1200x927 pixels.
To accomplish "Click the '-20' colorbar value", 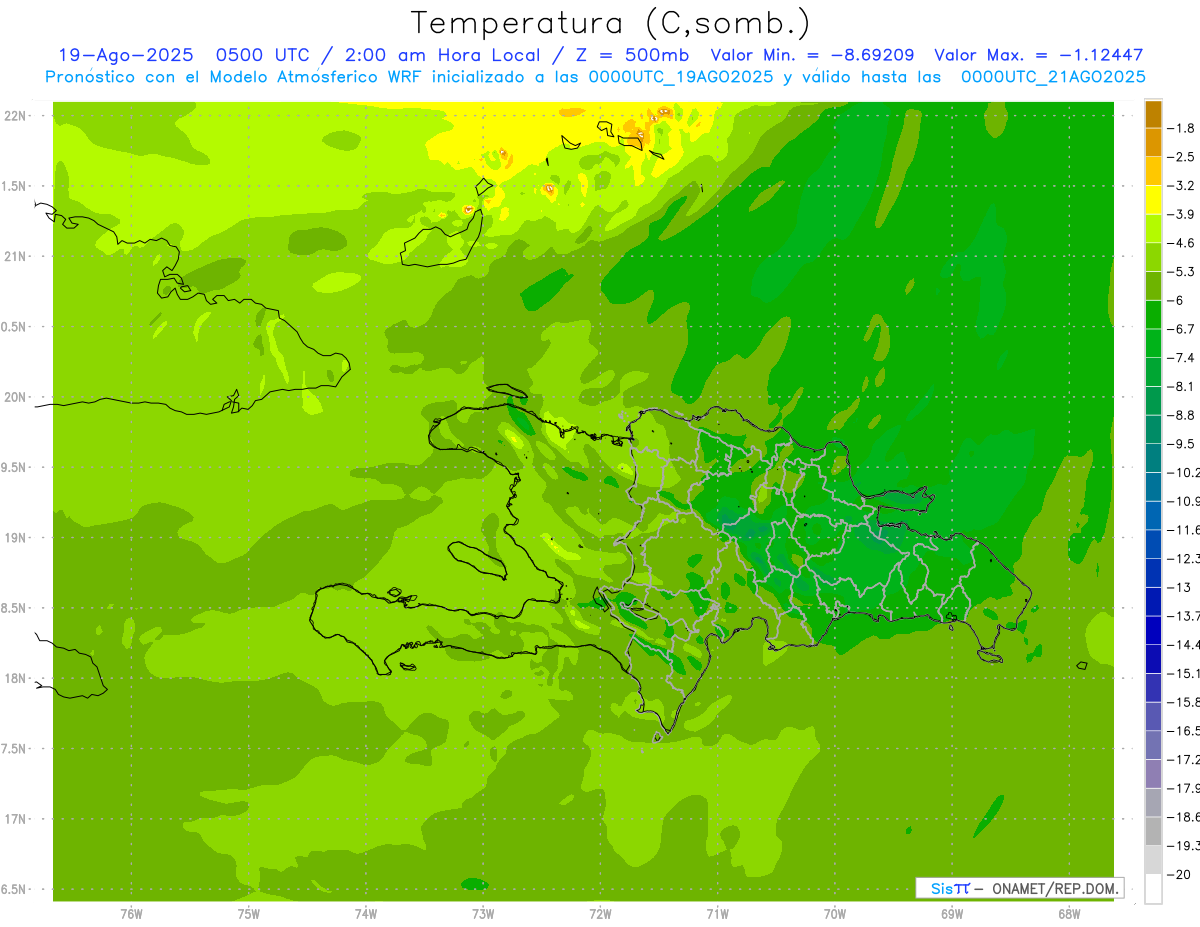I will pos(1179,875).
